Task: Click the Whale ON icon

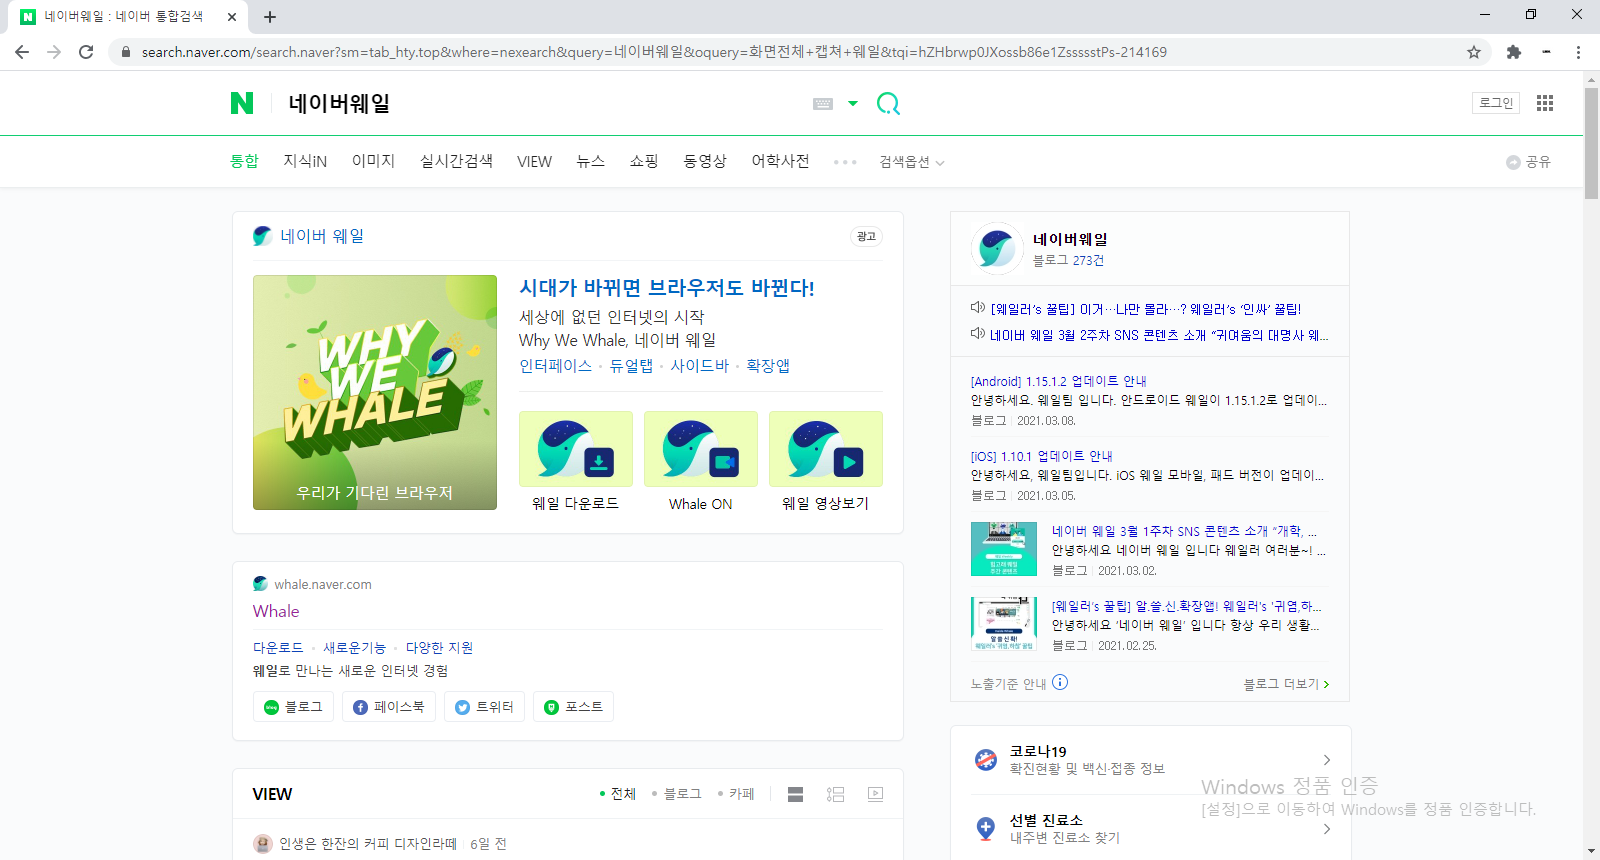Action: click(701, 449)
